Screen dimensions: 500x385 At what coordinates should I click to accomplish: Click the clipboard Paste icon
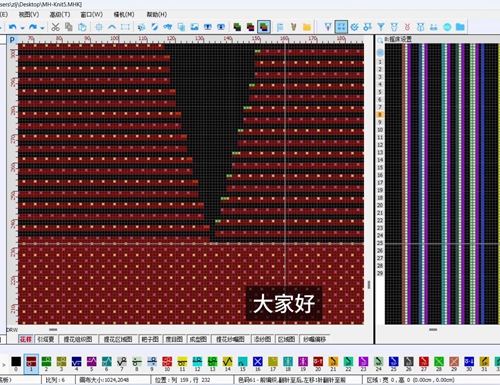82,27
